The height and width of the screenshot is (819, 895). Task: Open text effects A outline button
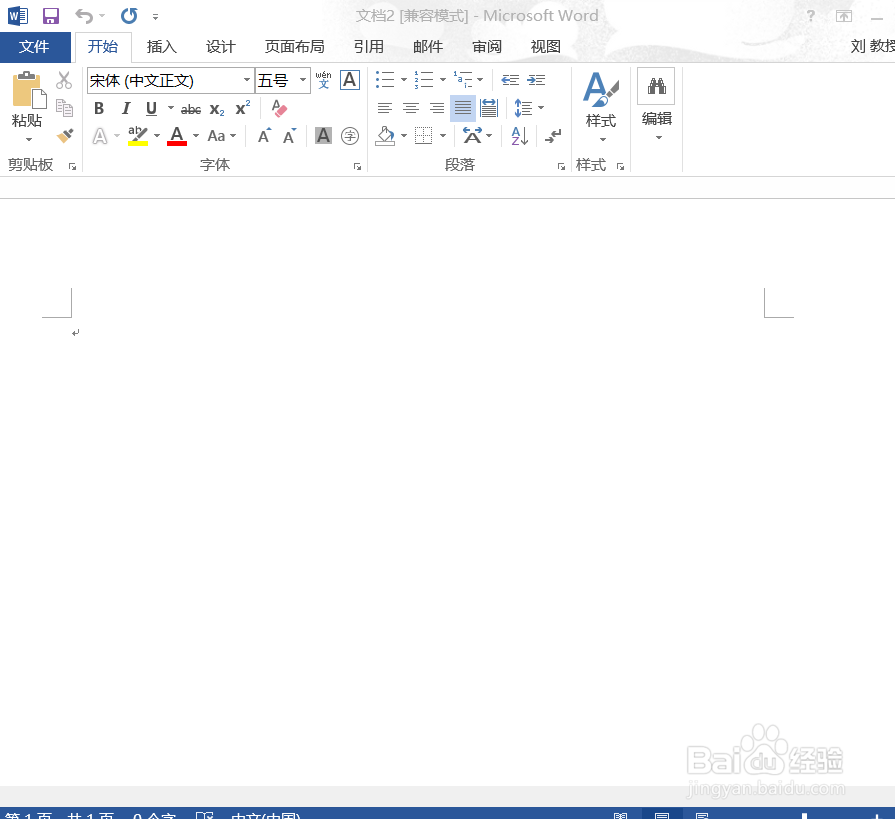(100, 136)
